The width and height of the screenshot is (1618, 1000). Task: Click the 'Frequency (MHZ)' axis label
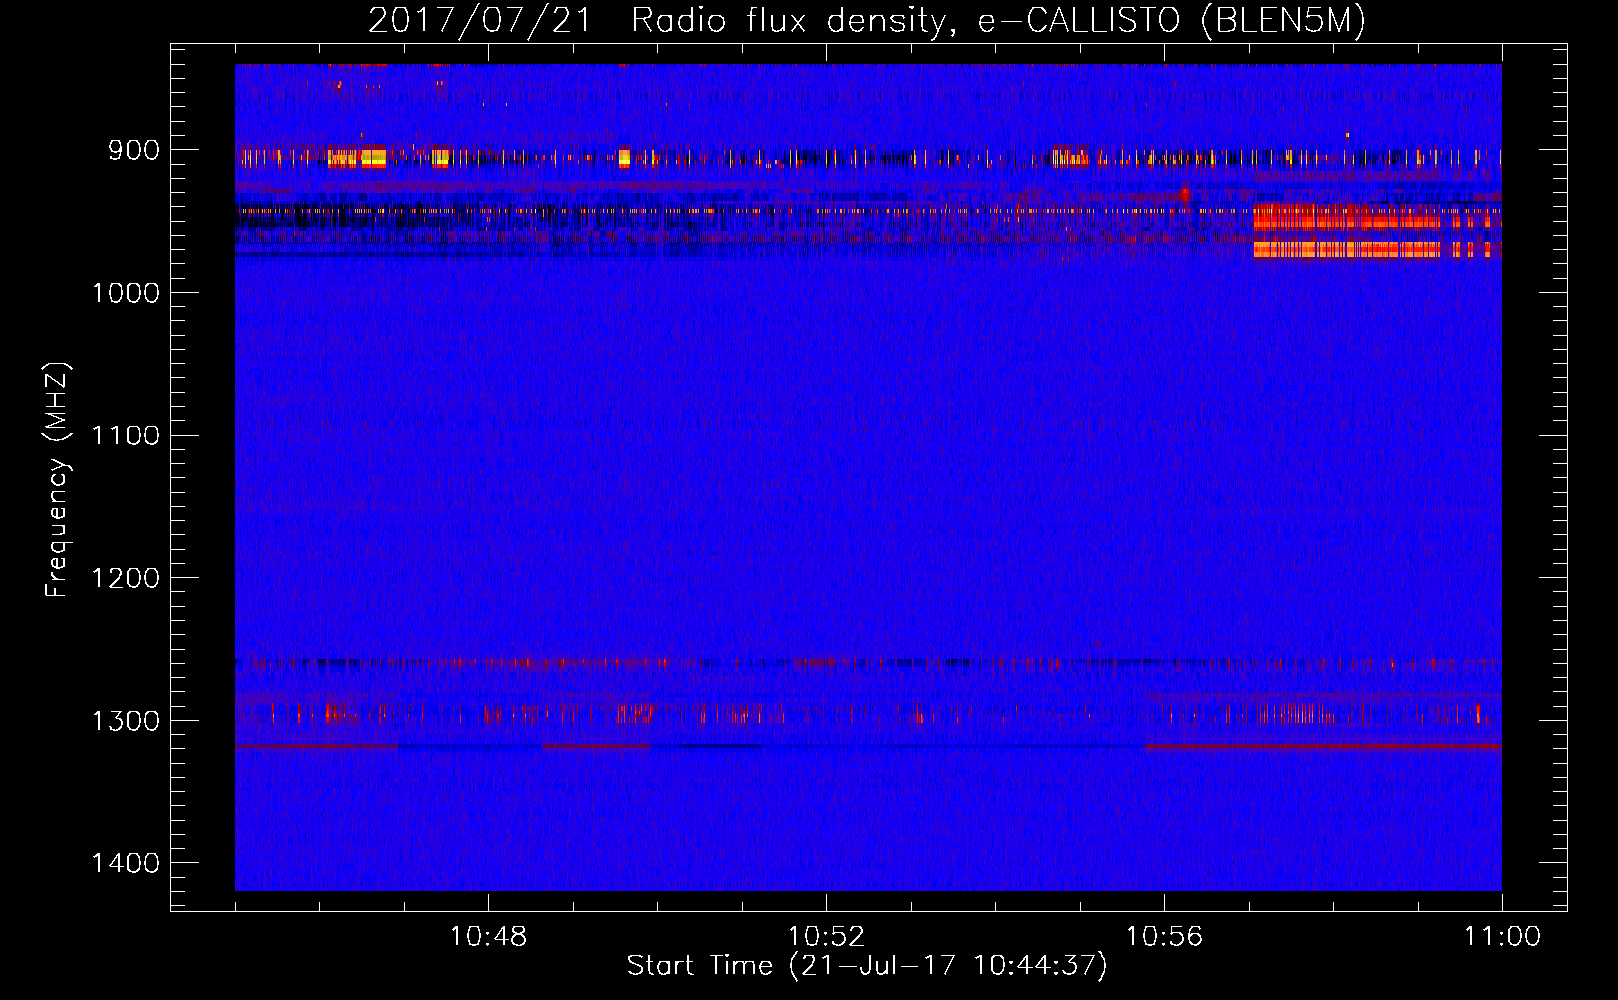[57, 480]
